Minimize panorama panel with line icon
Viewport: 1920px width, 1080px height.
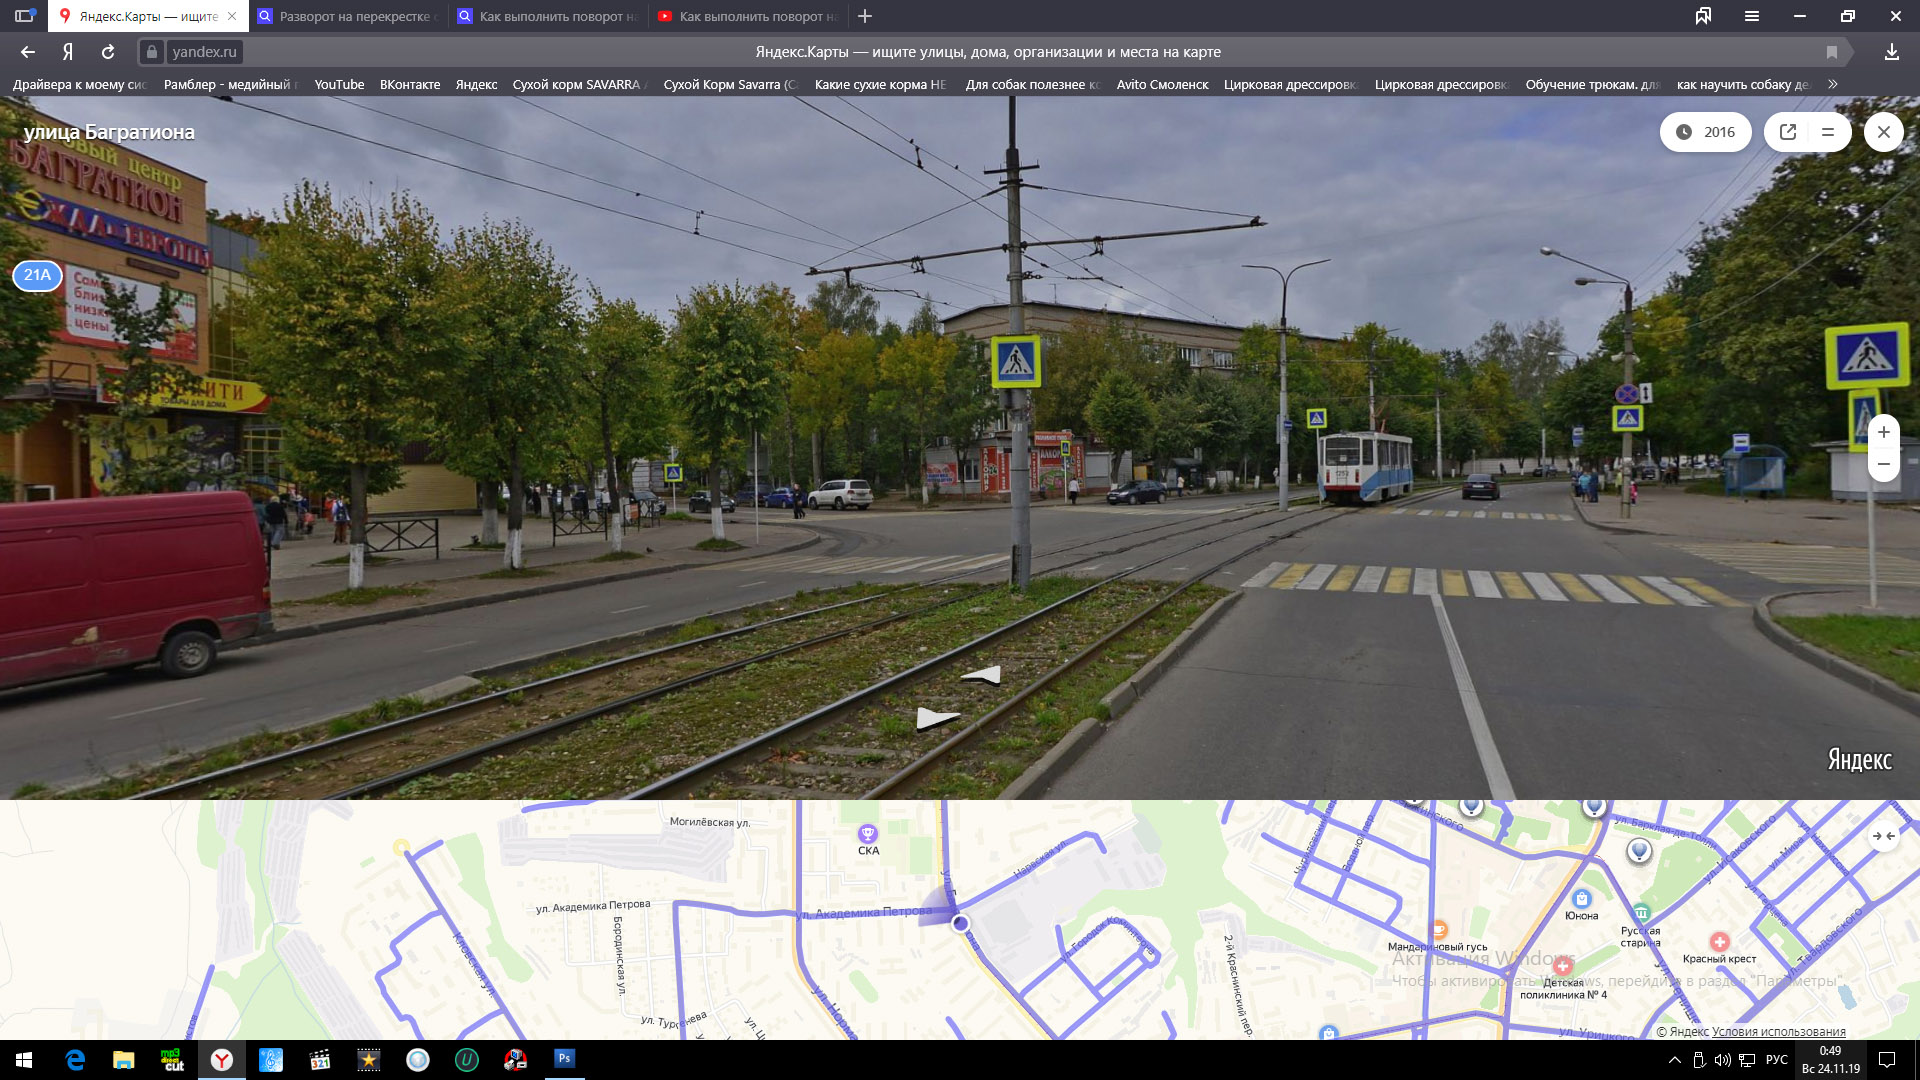[x=1828, y=132]
